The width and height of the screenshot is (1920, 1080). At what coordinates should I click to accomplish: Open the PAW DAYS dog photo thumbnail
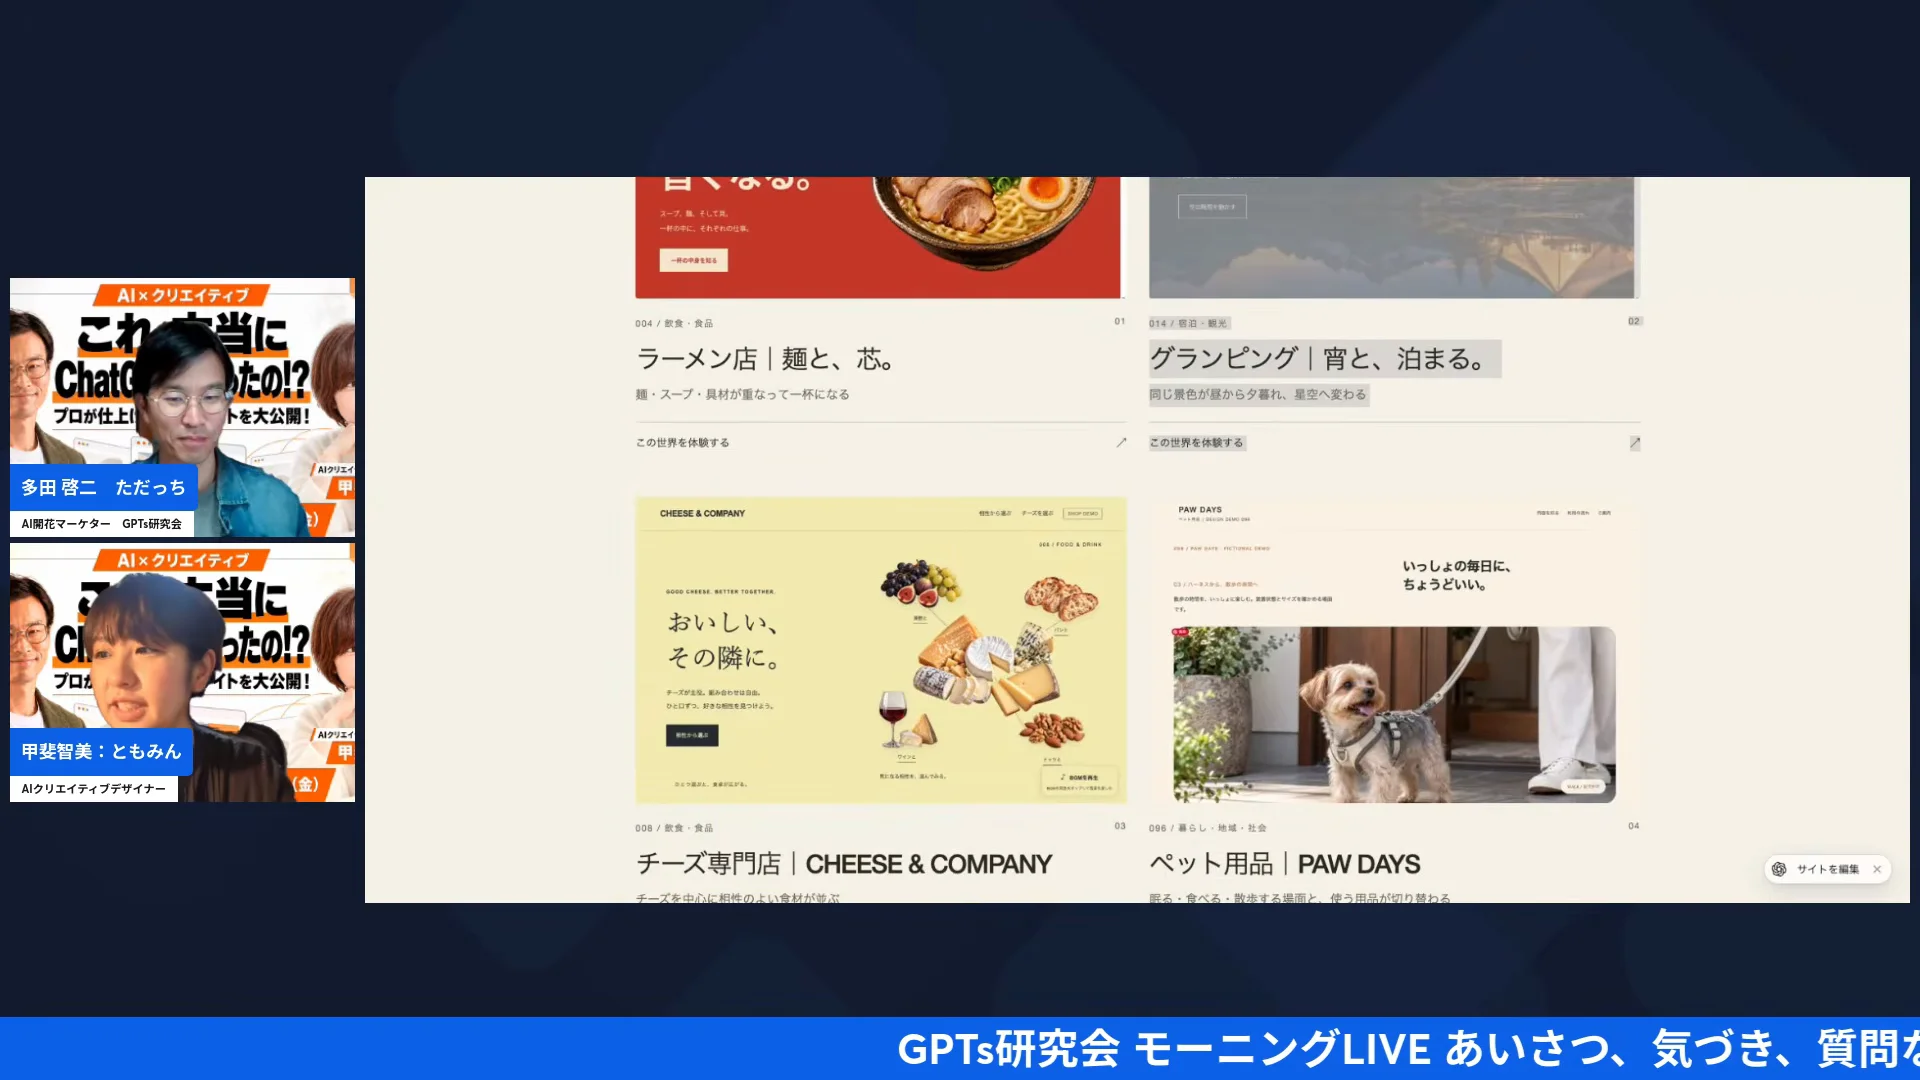[x=1394, y=714]
